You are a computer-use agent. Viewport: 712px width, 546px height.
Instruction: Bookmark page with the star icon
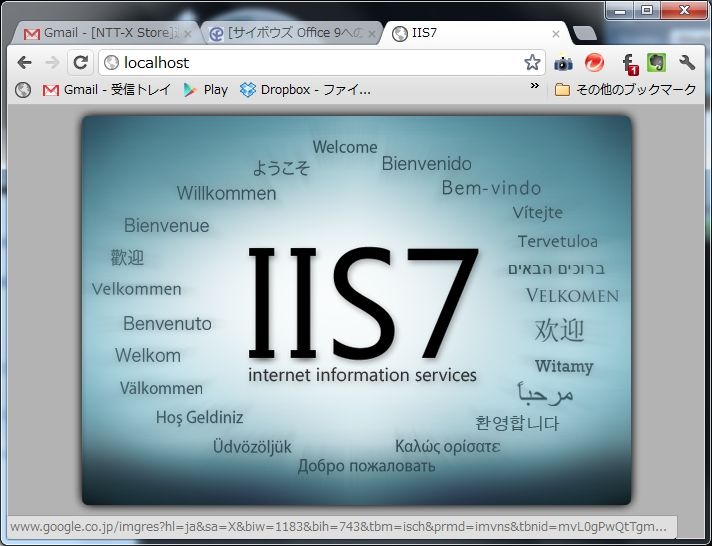pyautogui.click(x=532, y=63)
